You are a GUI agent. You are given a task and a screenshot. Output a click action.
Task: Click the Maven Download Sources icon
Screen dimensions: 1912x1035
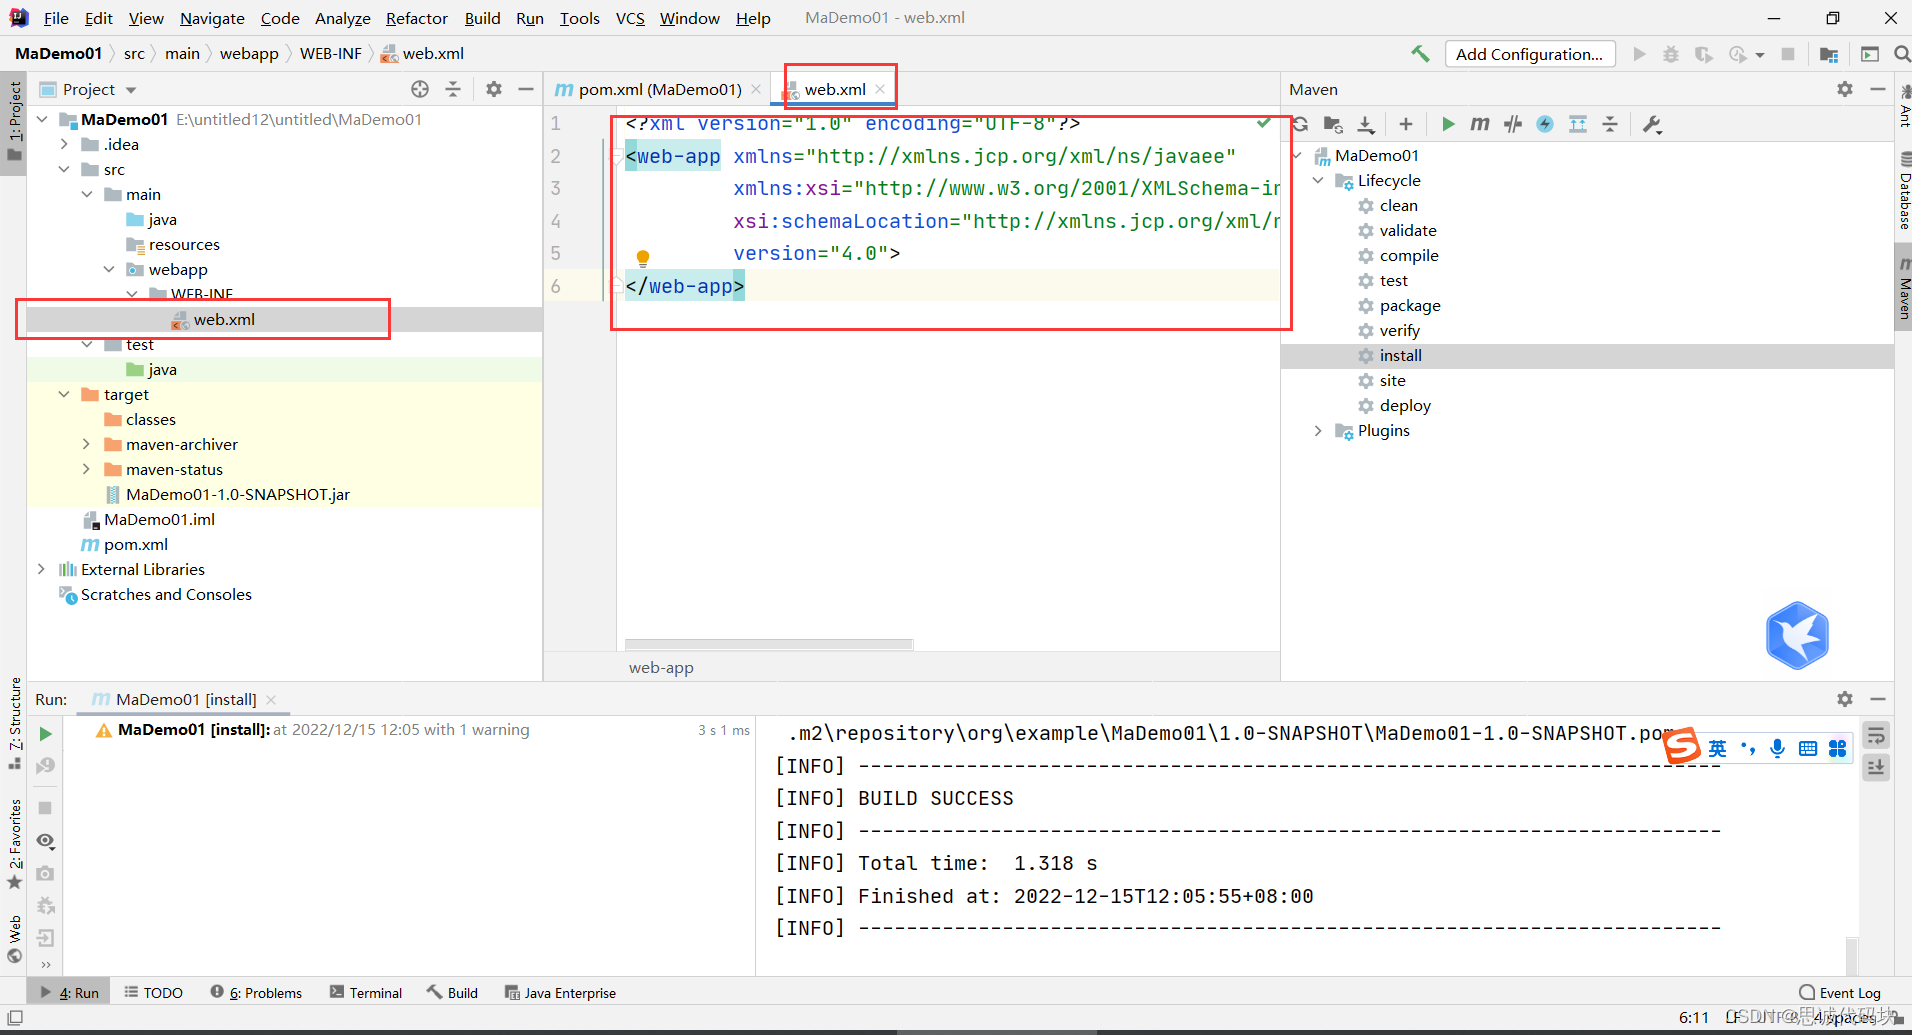point(1366,124)
